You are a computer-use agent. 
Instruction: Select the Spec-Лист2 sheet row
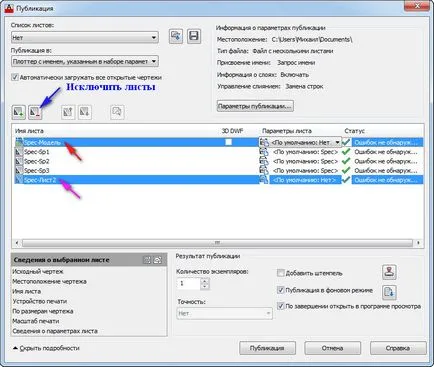[x=218, y=180]
